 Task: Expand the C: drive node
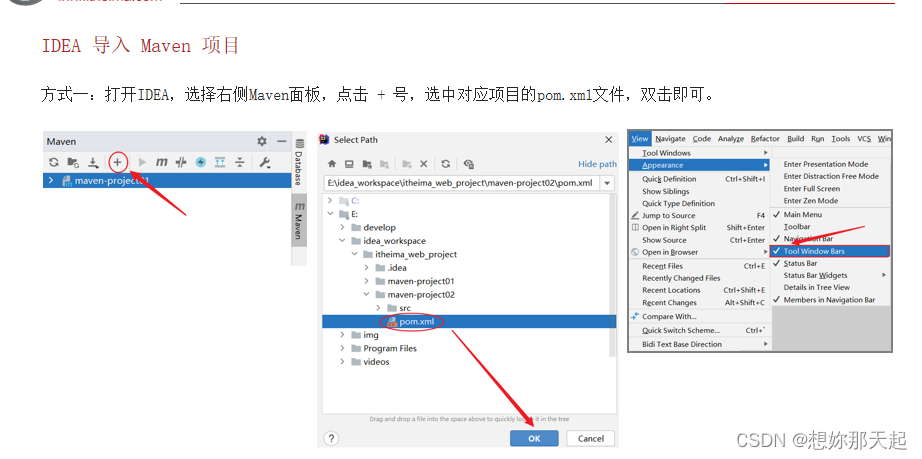pos(330,200)
